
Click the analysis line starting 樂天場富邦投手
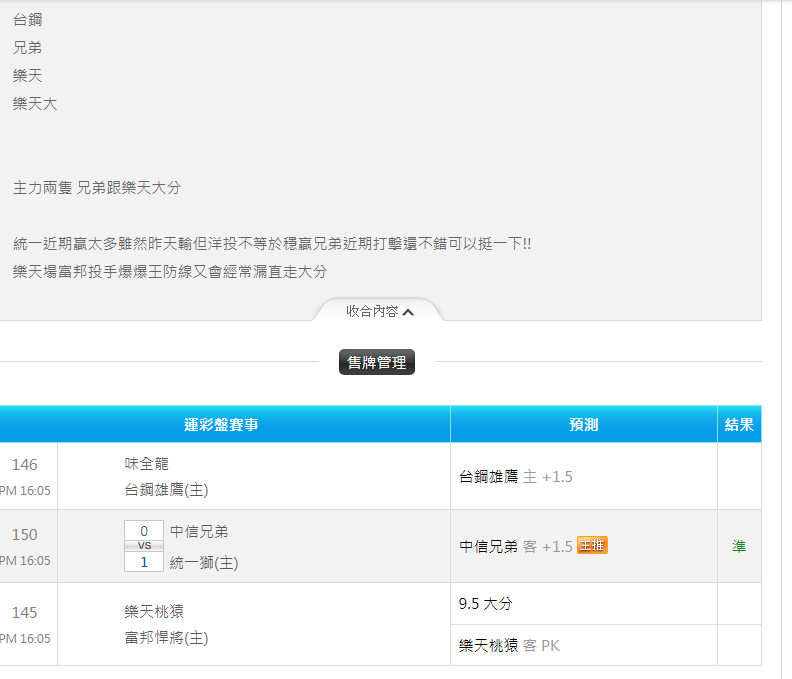pyautogui.click(x=170, y=272)
